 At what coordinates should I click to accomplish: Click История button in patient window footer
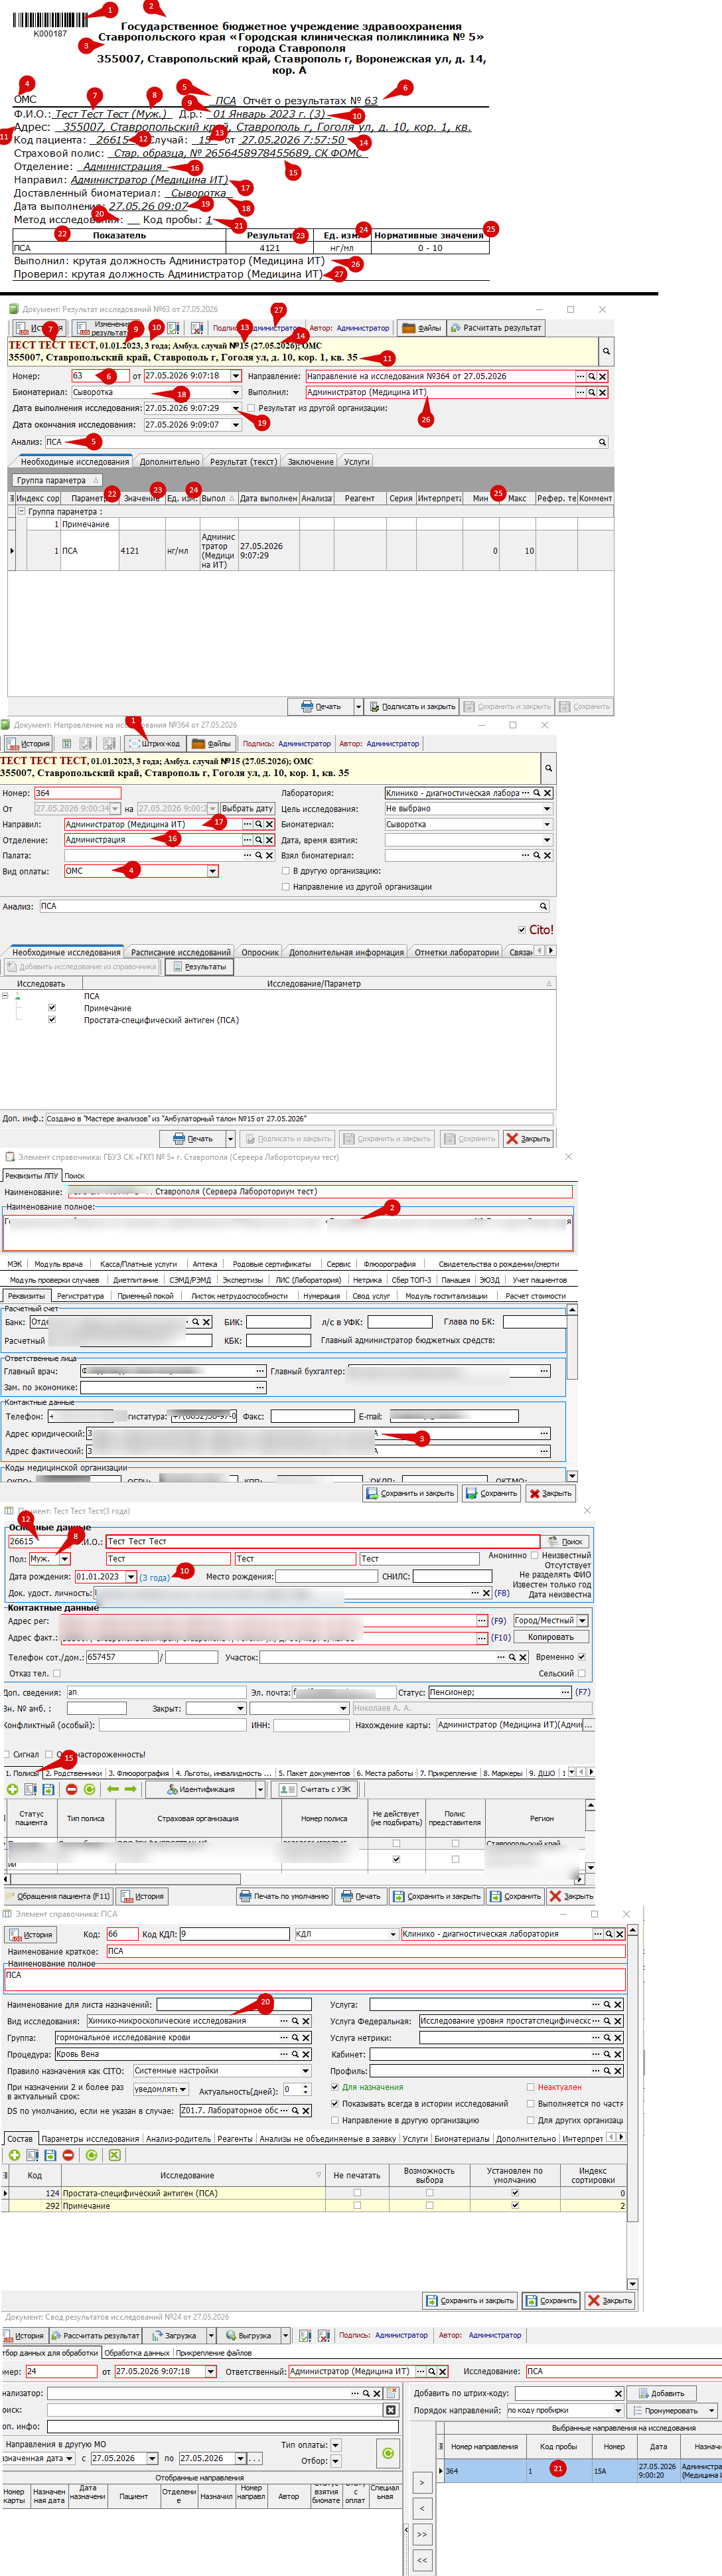click(x=141, y=1896)
